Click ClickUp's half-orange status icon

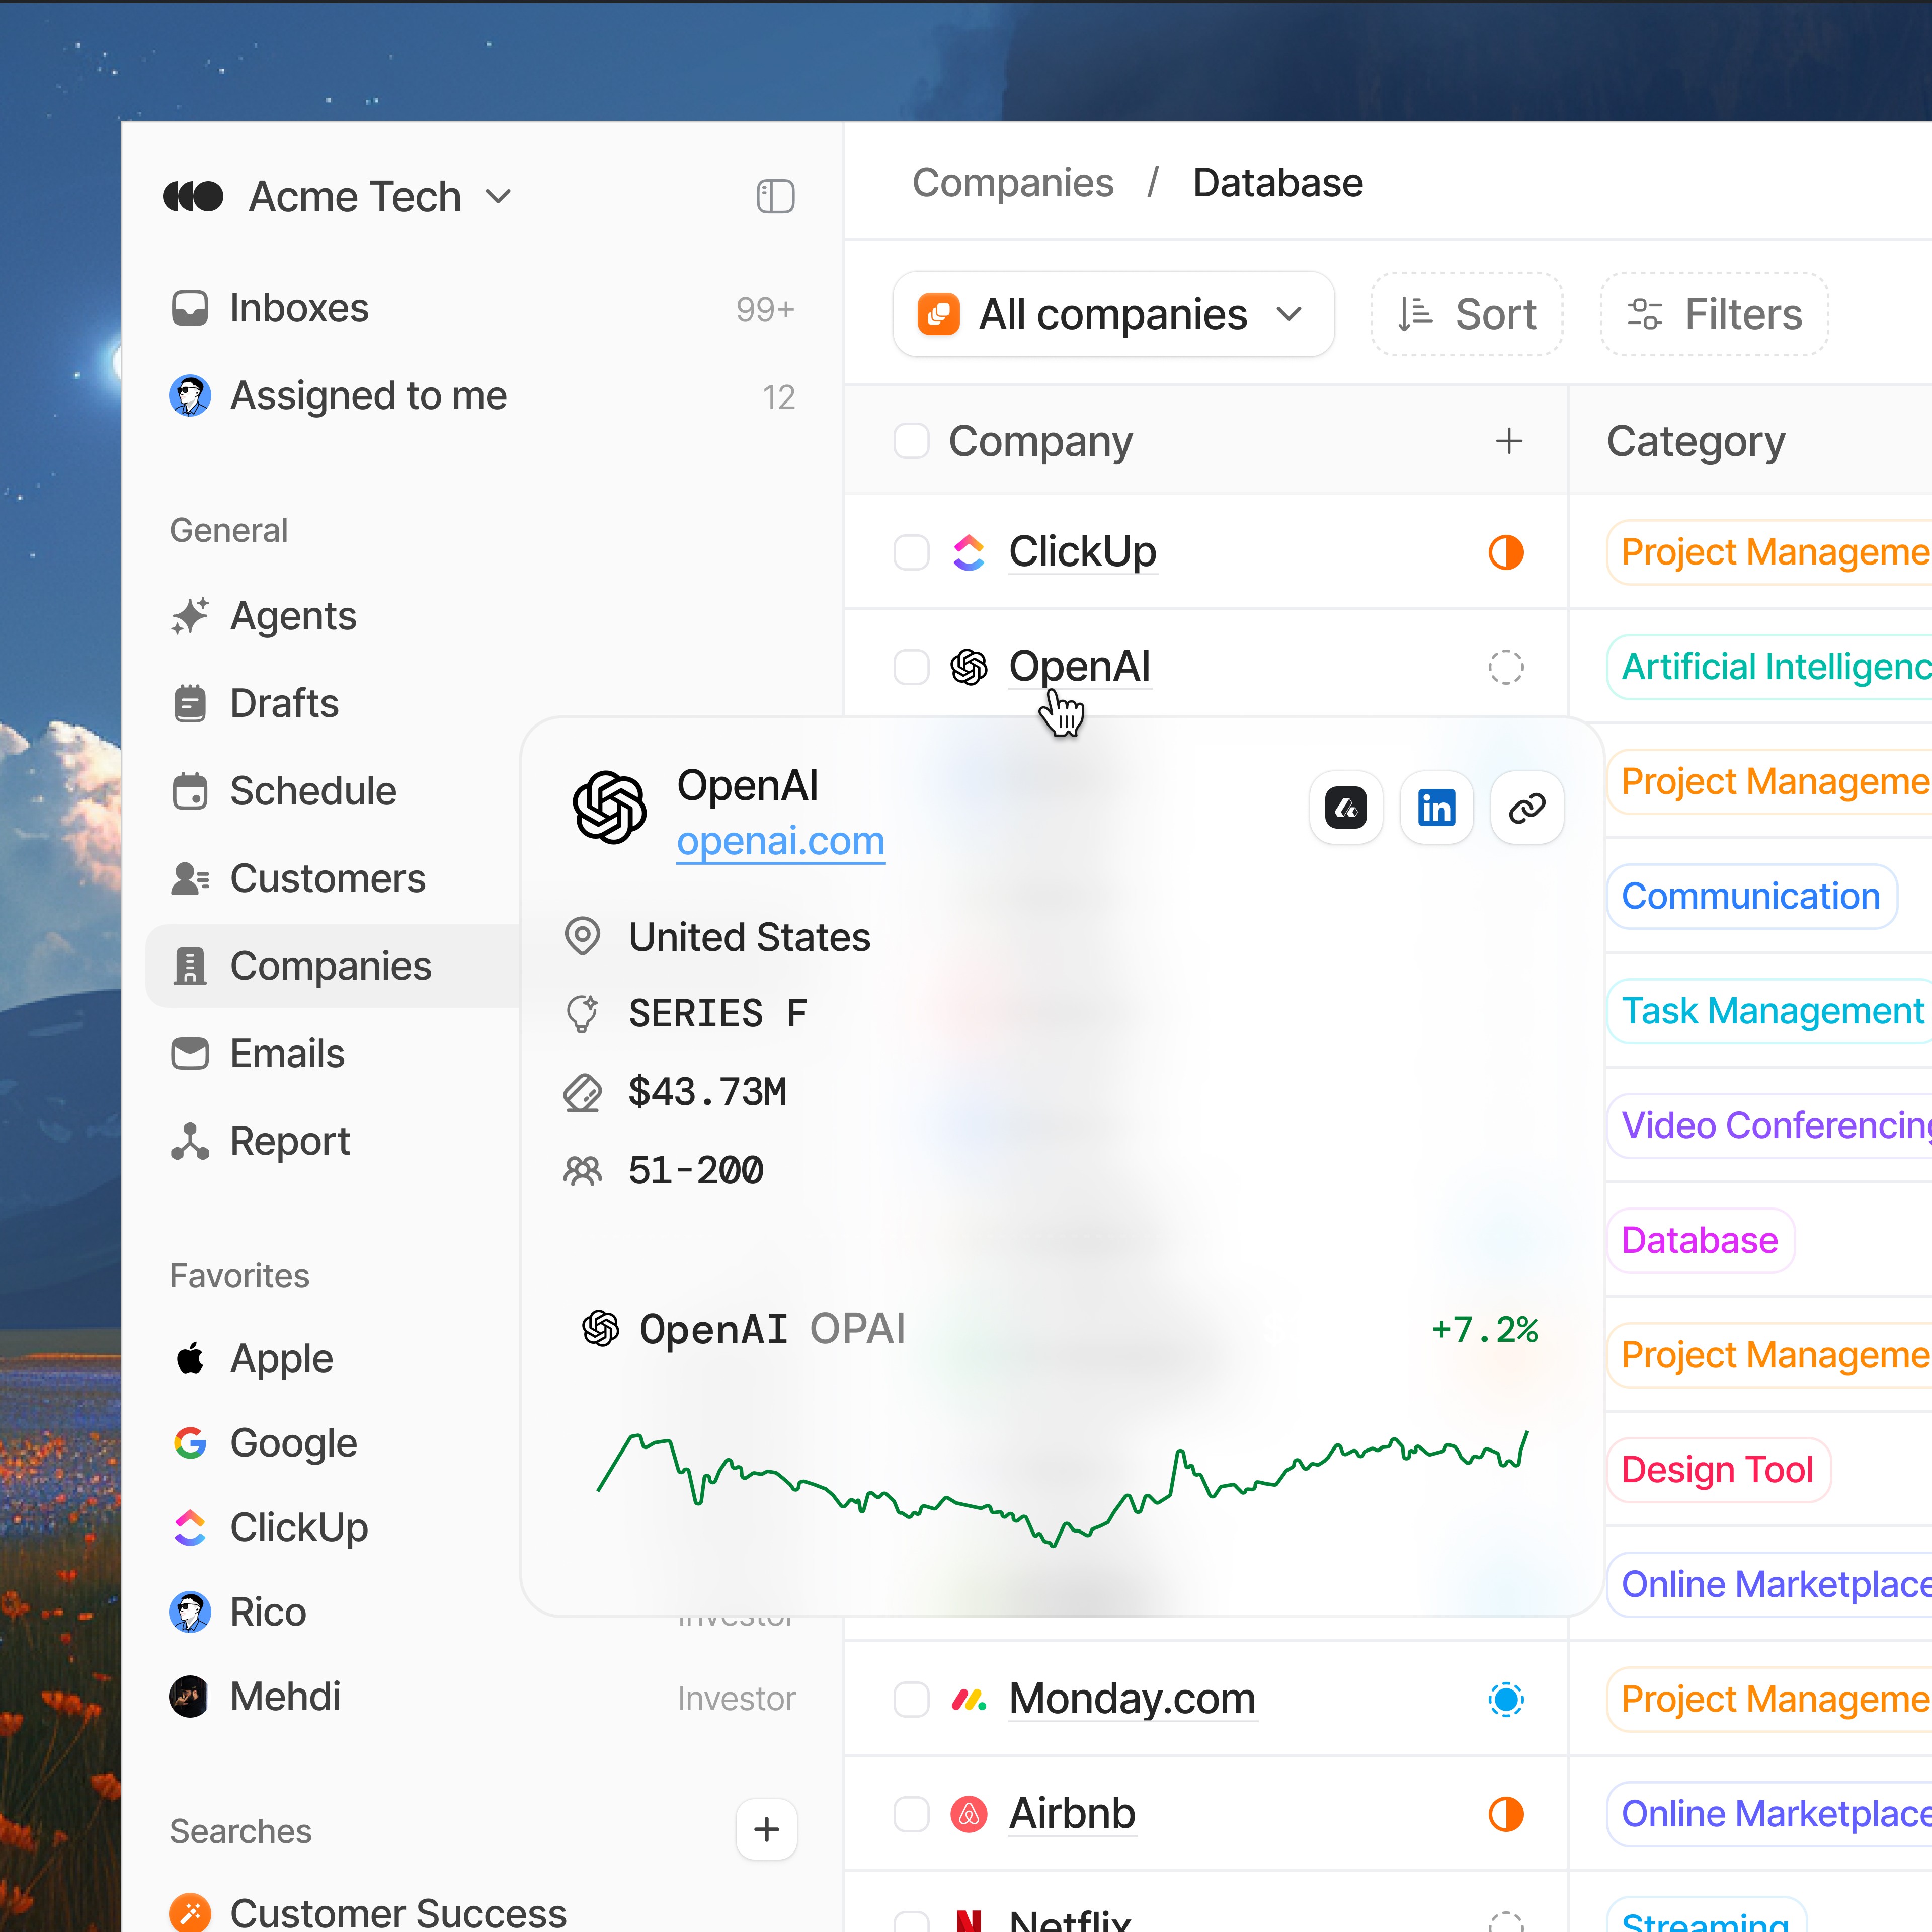point(1505,552)
